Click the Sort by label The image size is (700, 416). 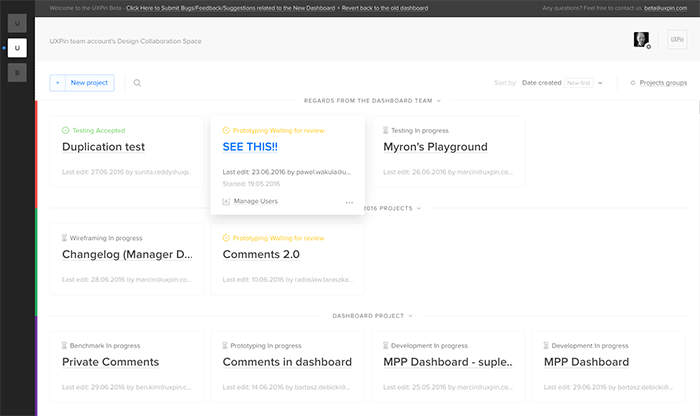(x=505, y=83)
